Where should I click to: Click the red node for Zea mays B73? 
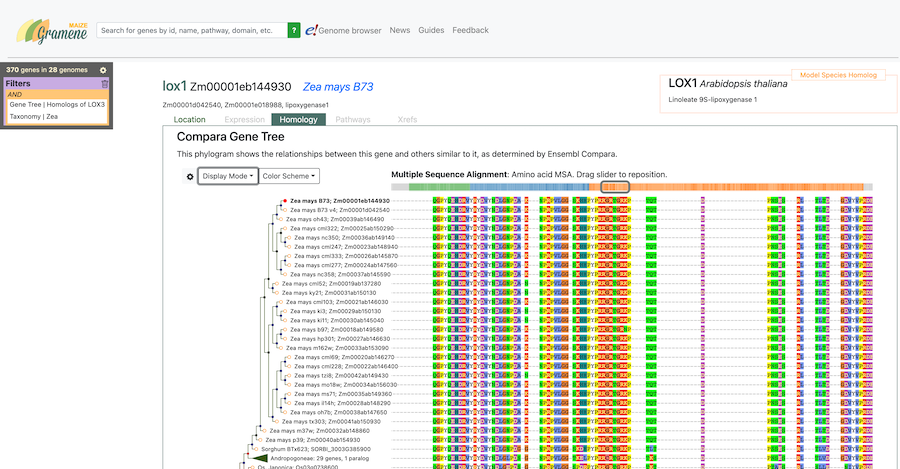(x=285, y=201)
